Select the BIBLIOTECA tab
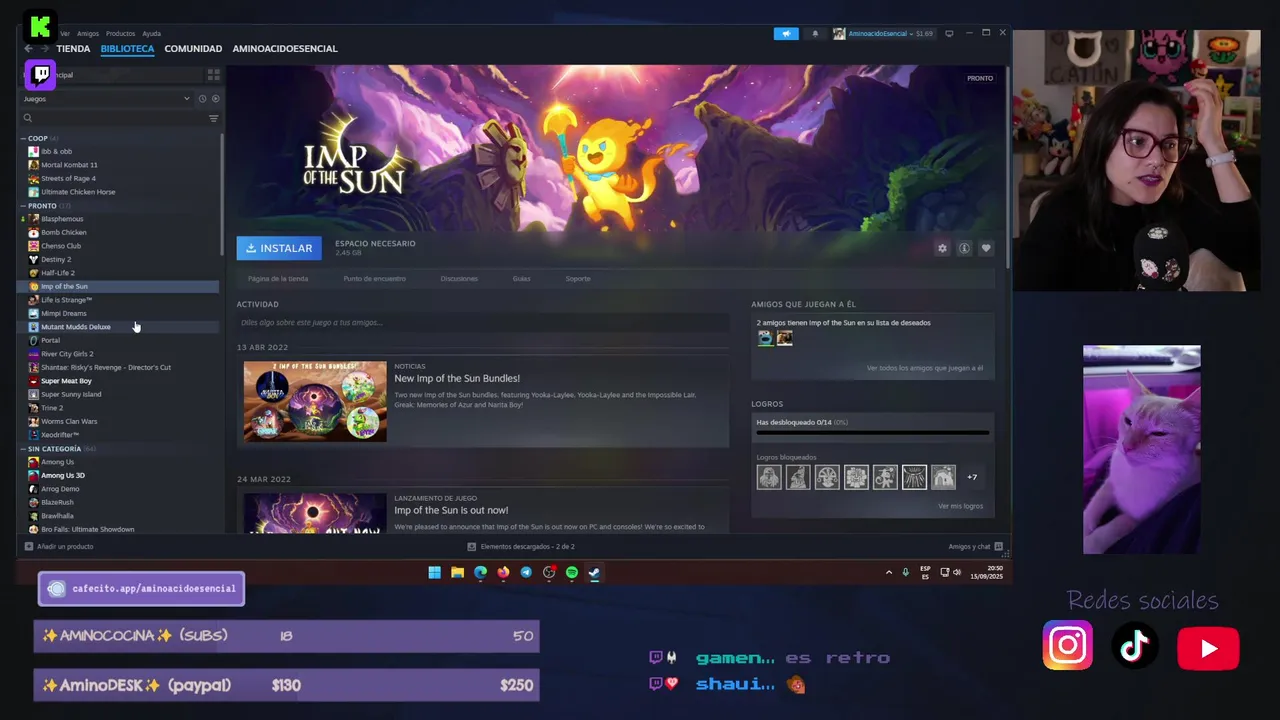Screen dimensions: 1280x720 point(127,48)
